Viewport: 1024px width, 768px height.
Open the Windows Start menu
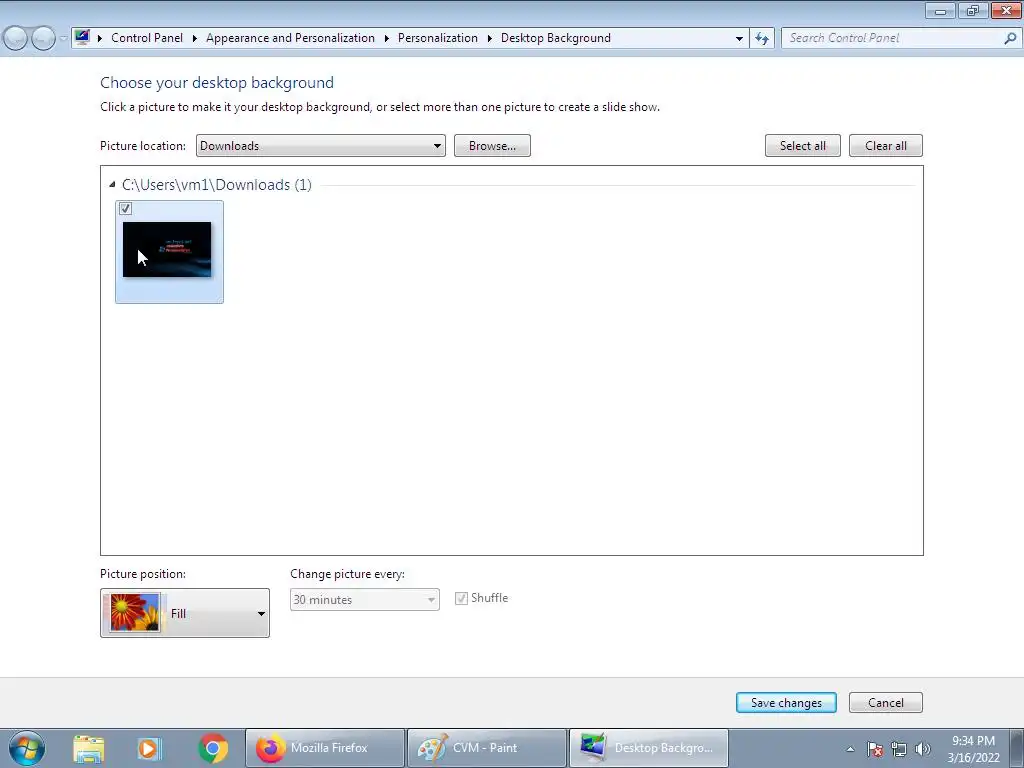pos(26,748)
